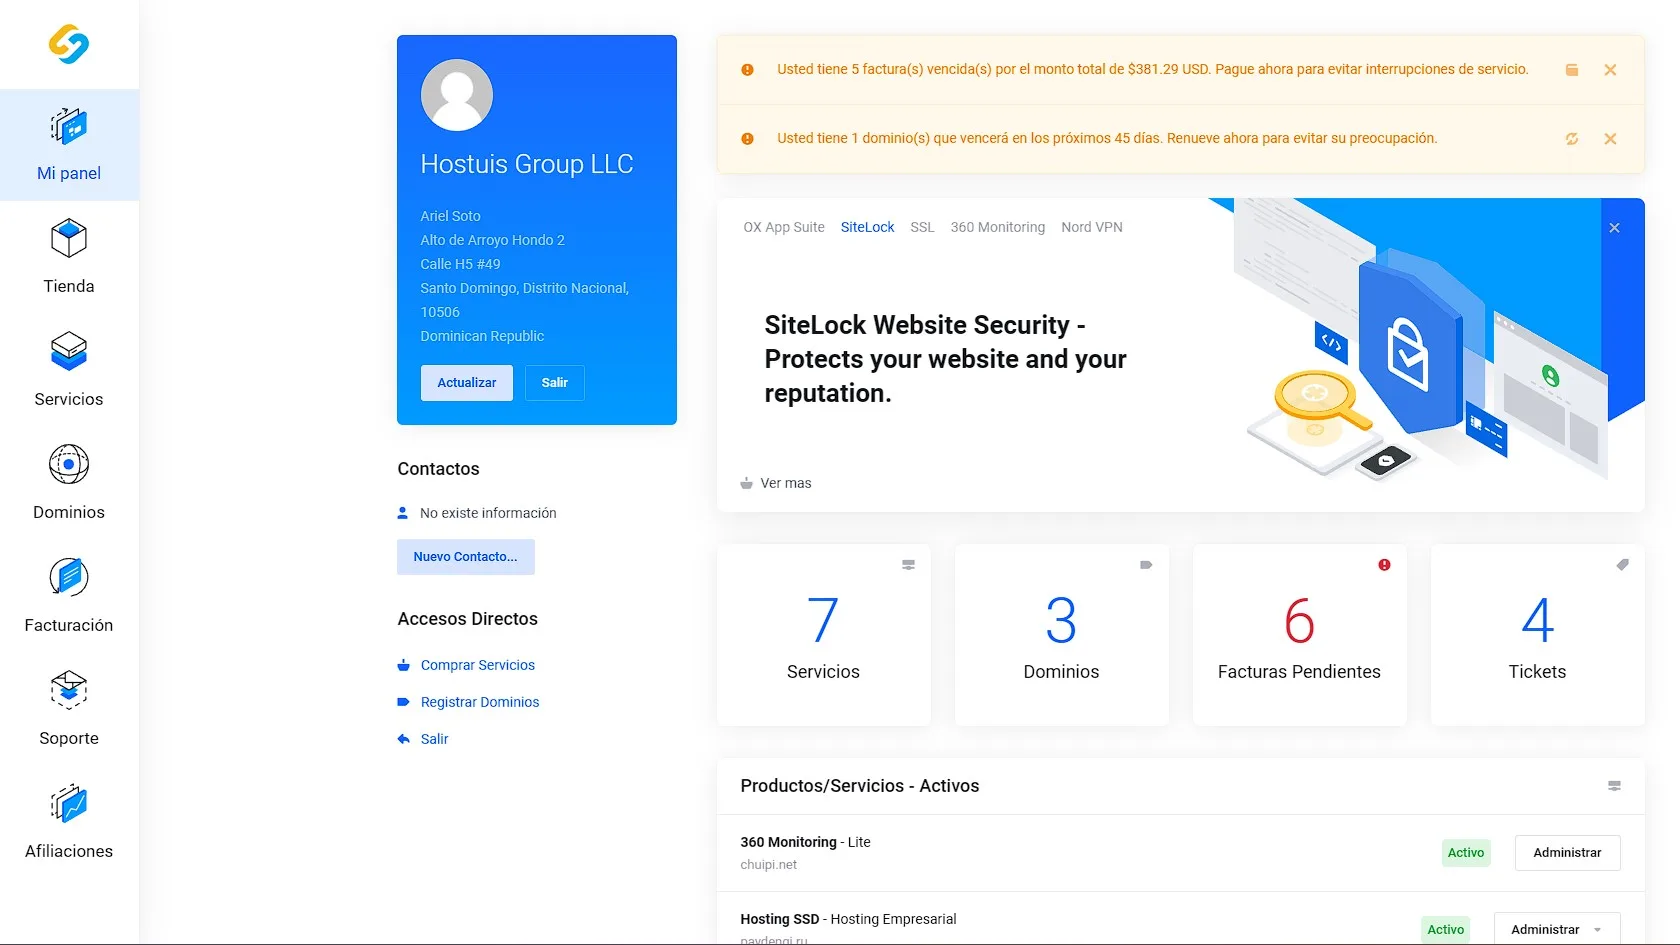Click the renew icon on domain expiry alert
The image size is (1680, 945).
1572,139
